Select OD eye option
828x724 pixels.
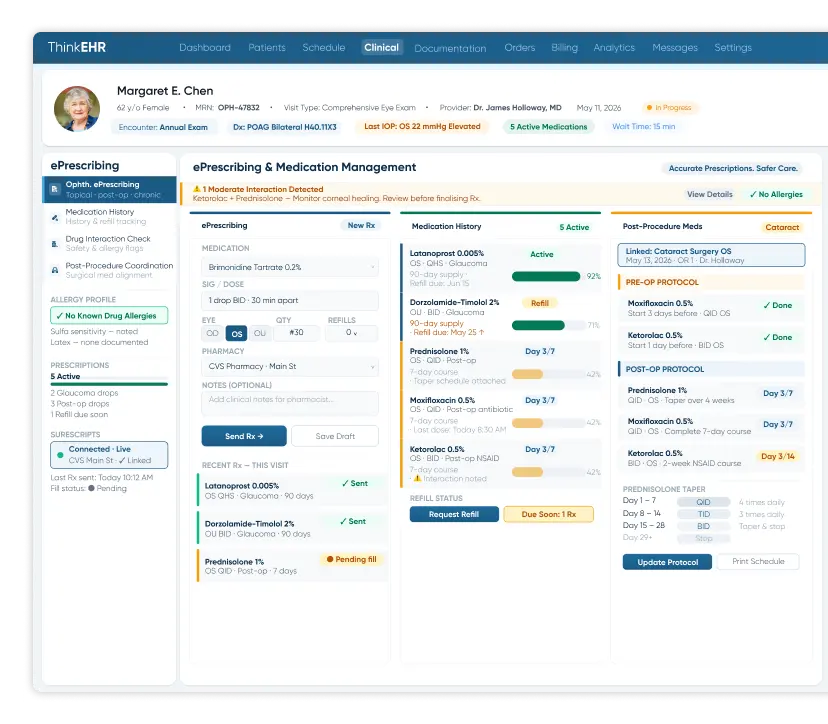click(212, 333)
